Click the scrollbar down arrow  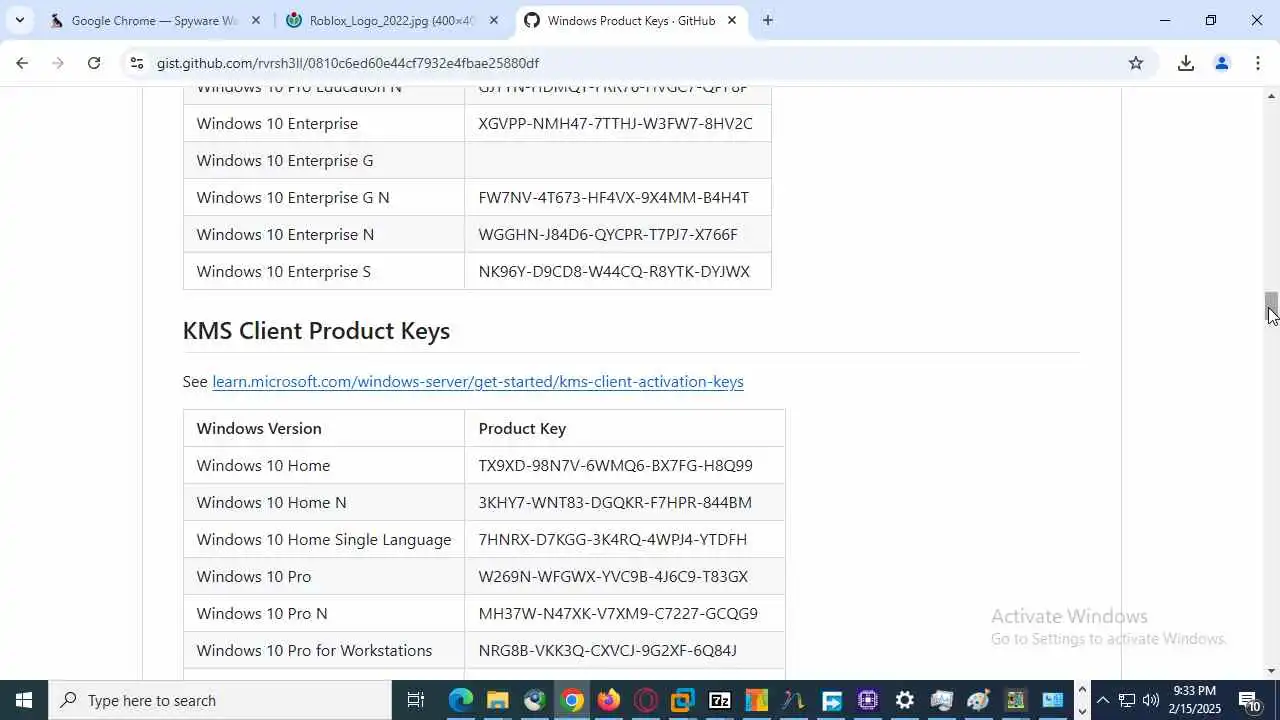tap(1271, 671)
